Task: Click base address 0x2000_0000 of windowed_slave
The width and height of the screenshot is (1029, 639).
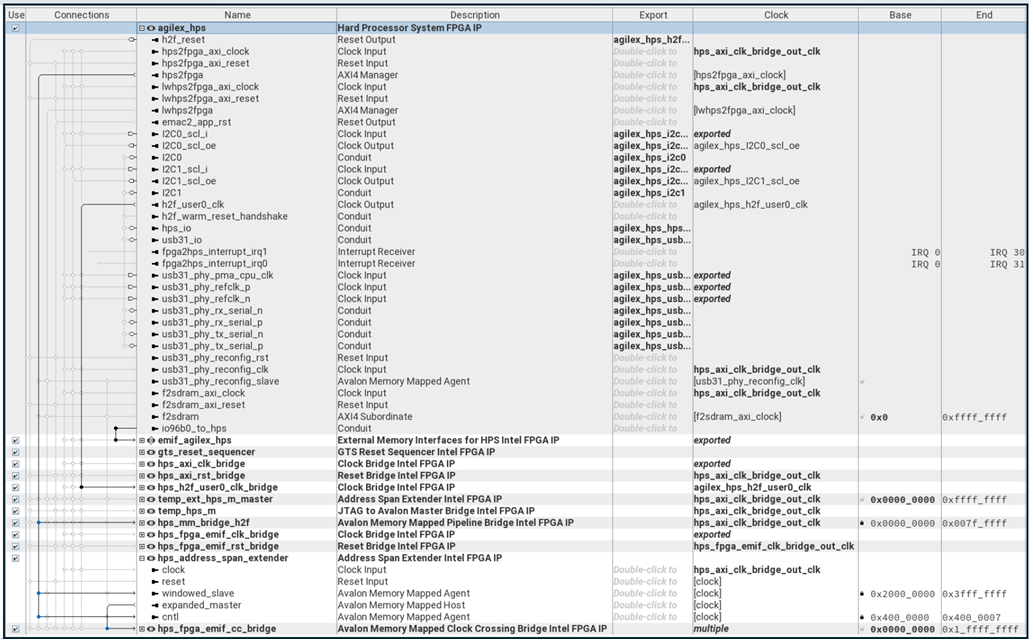Action: click(902, 593)
